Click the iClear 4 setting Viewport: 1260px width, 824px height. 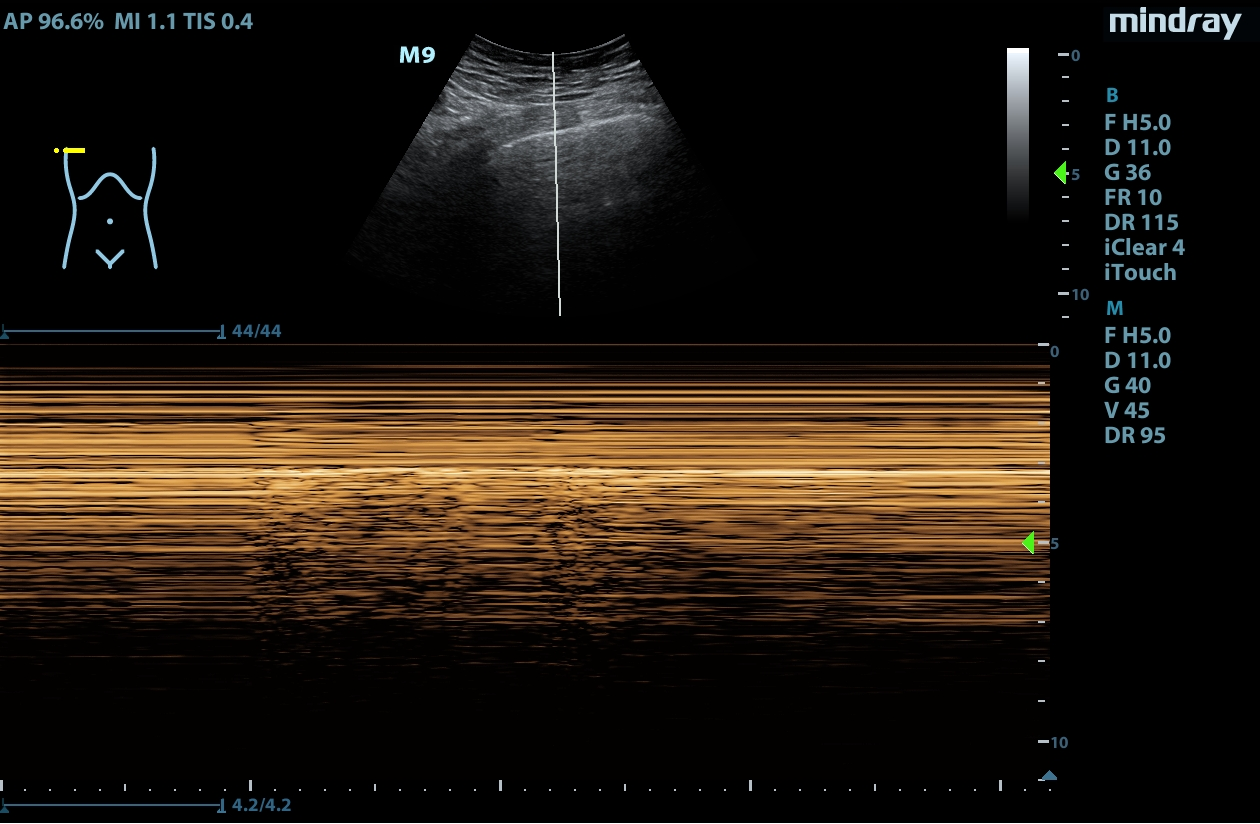(x=1144, y=247)
